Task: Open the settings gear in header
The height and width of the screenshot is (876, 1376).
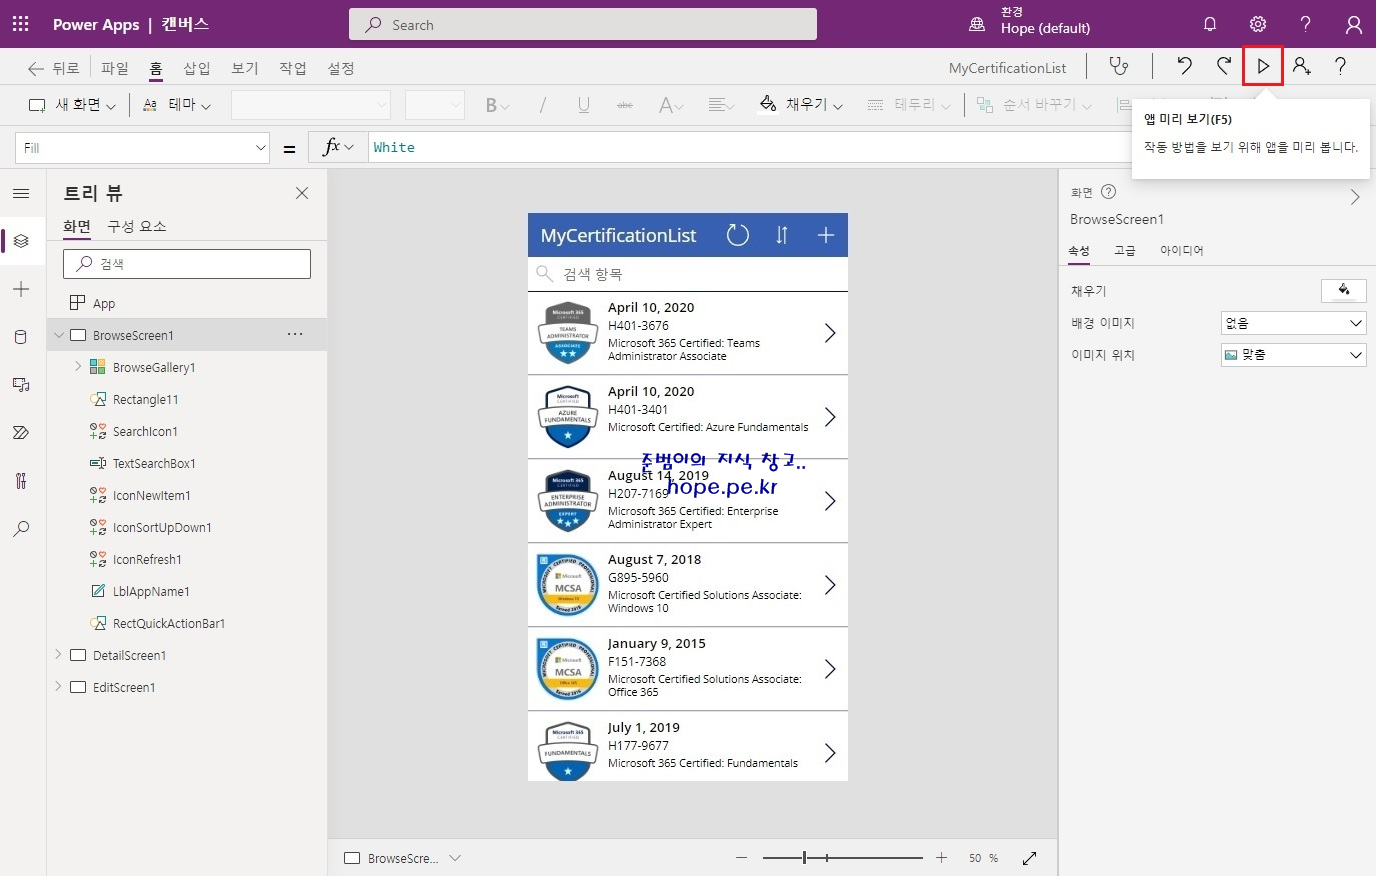Action: click(x=1258, y=24)
